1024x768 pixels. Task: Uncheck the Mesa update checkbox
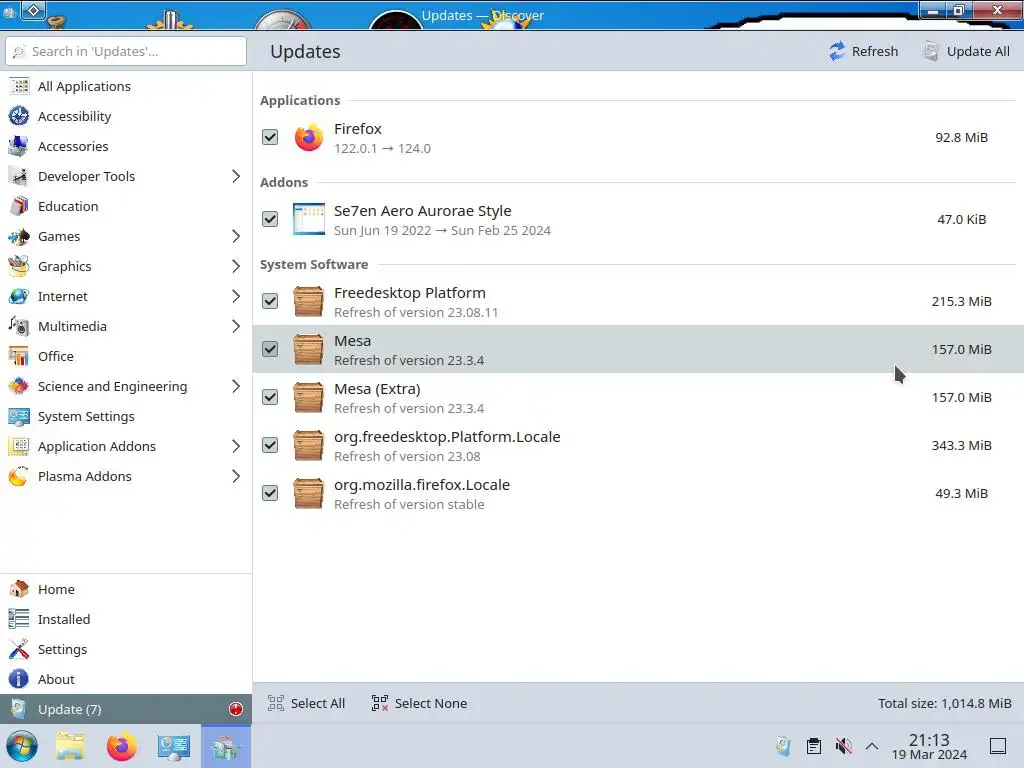click(x=270, y=349)
